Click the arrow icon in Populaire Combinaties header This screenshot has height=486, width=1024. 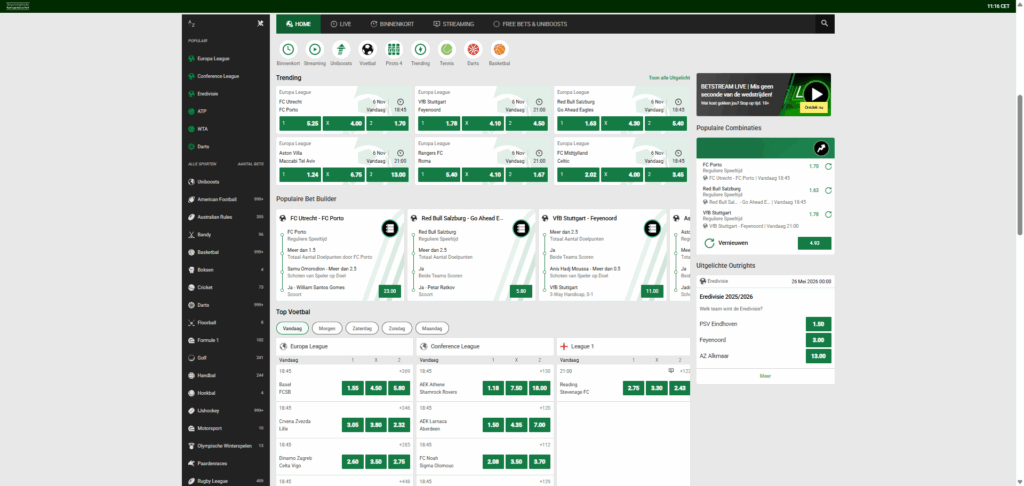tap(820, 148)
